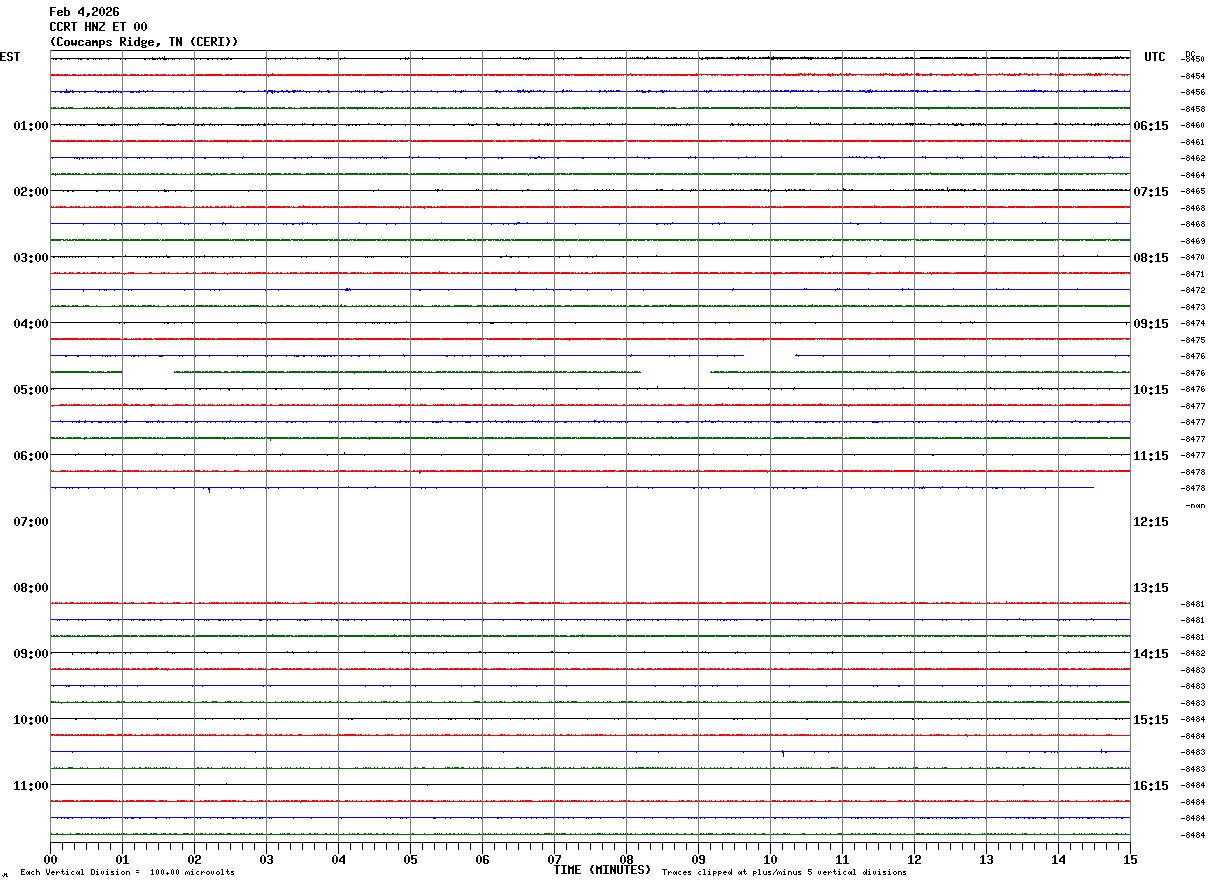Click the 10:15 UTC time label

[1151, 390]
